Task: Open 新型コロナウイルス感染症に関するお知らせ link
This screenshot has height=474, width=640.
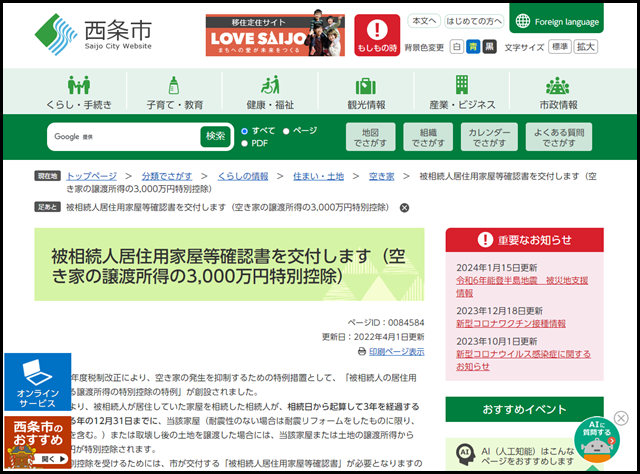Action: [x=523, y=360]
